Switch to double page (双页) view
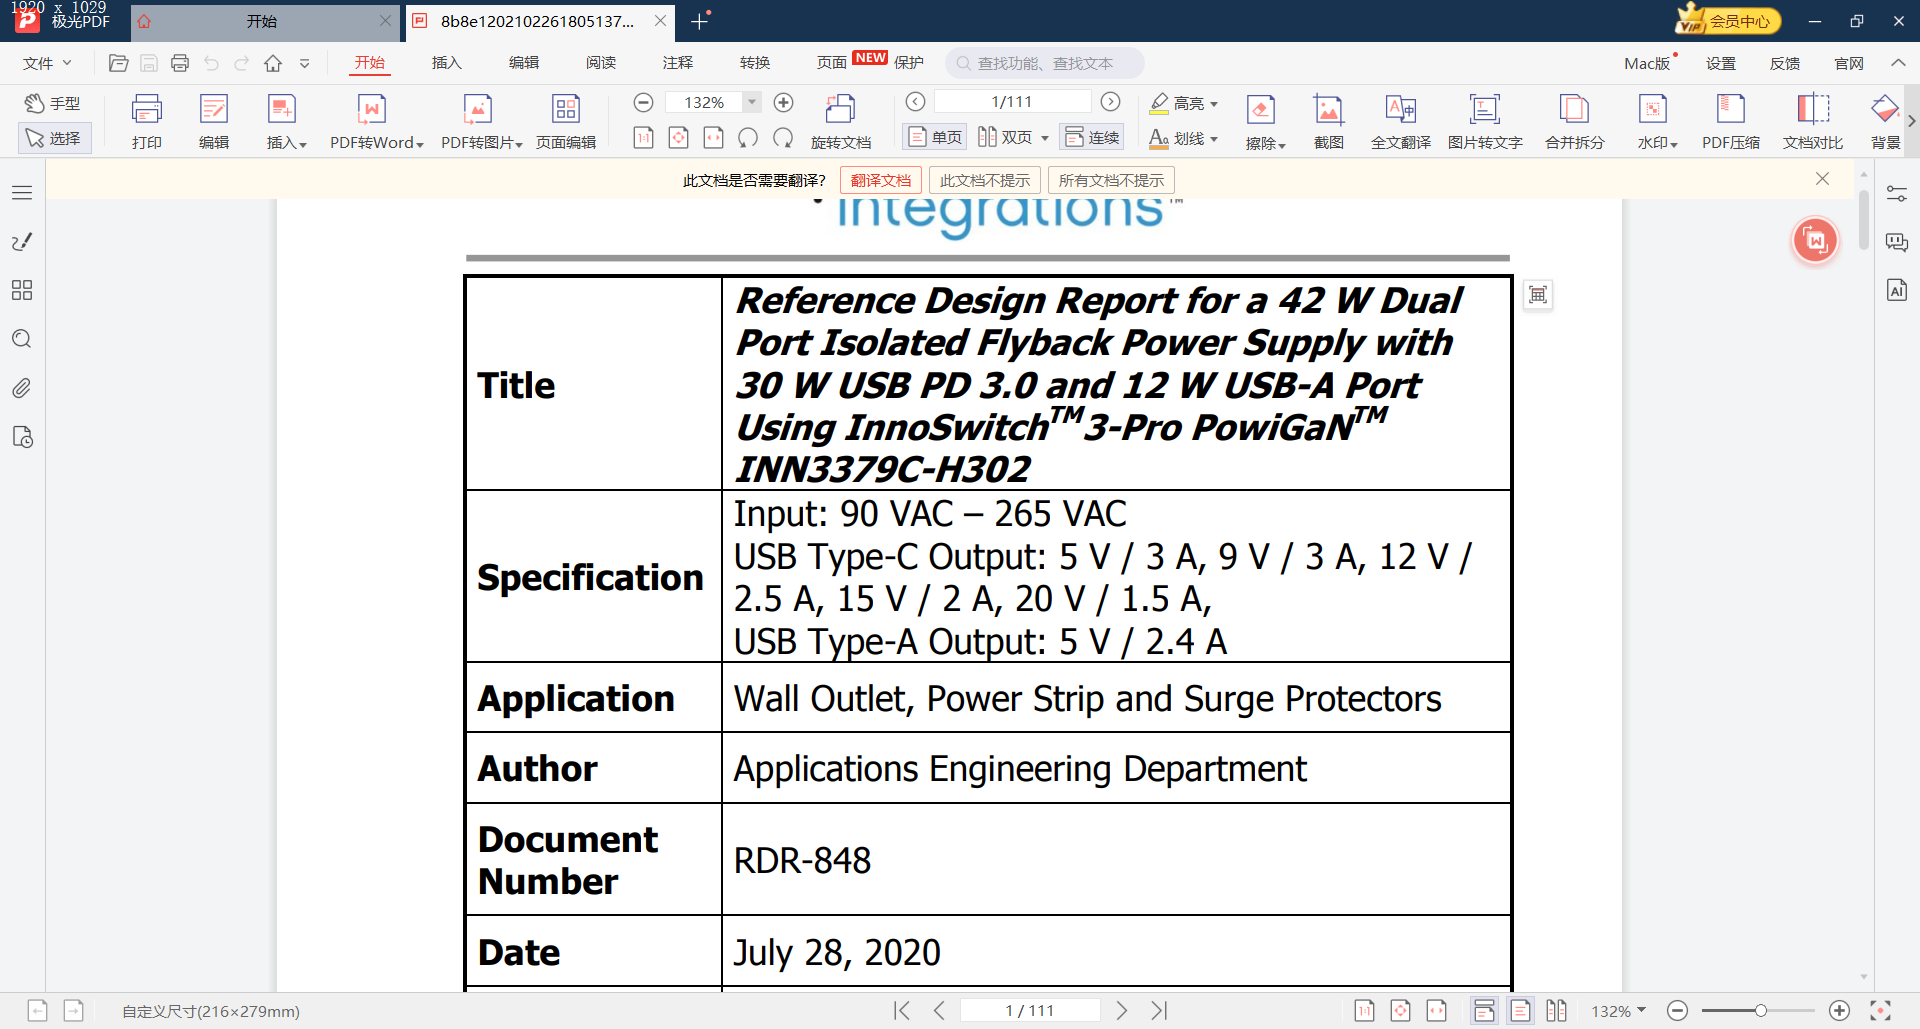Screen dimensions: 1920x1029 click(x=1005, y=137)
